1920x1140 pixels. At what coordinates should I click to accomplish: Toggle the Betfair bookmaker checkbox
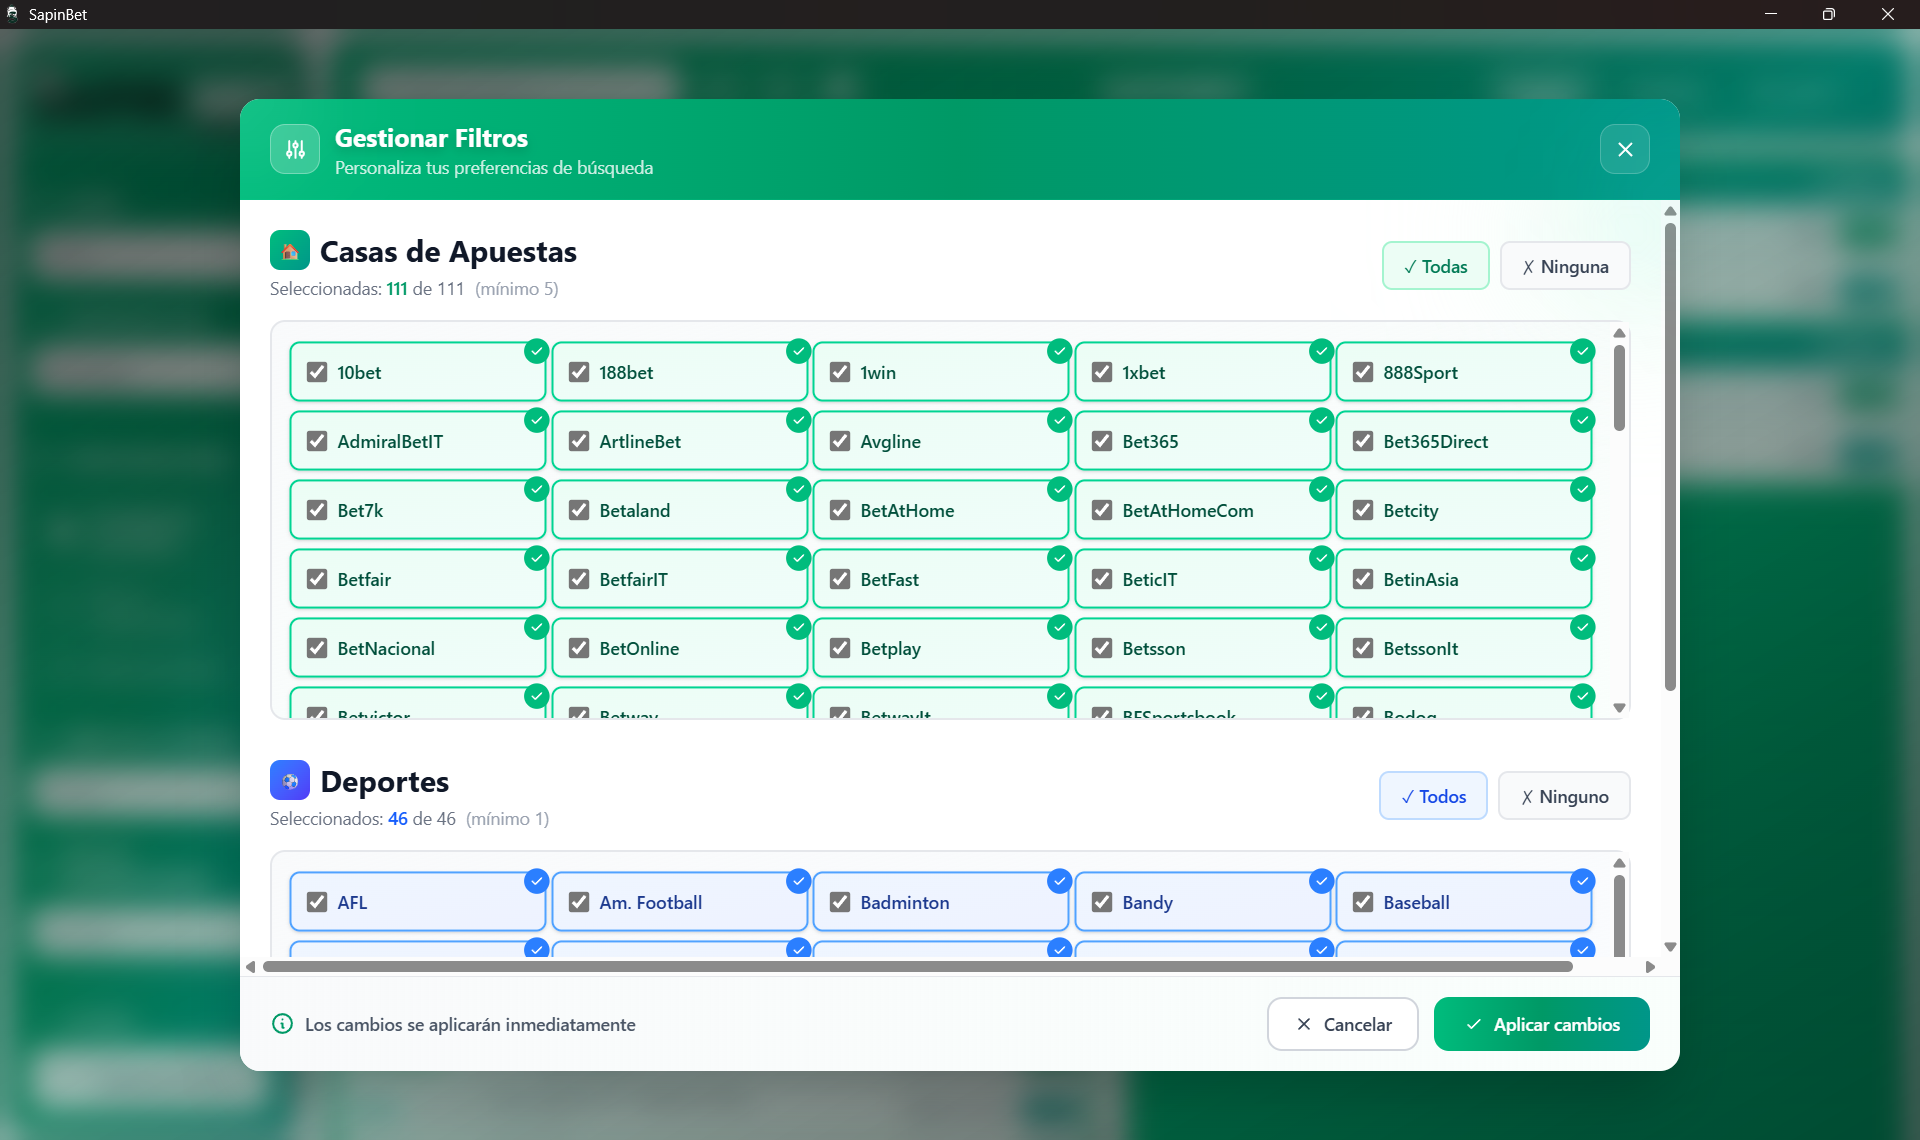click(317, 580)
